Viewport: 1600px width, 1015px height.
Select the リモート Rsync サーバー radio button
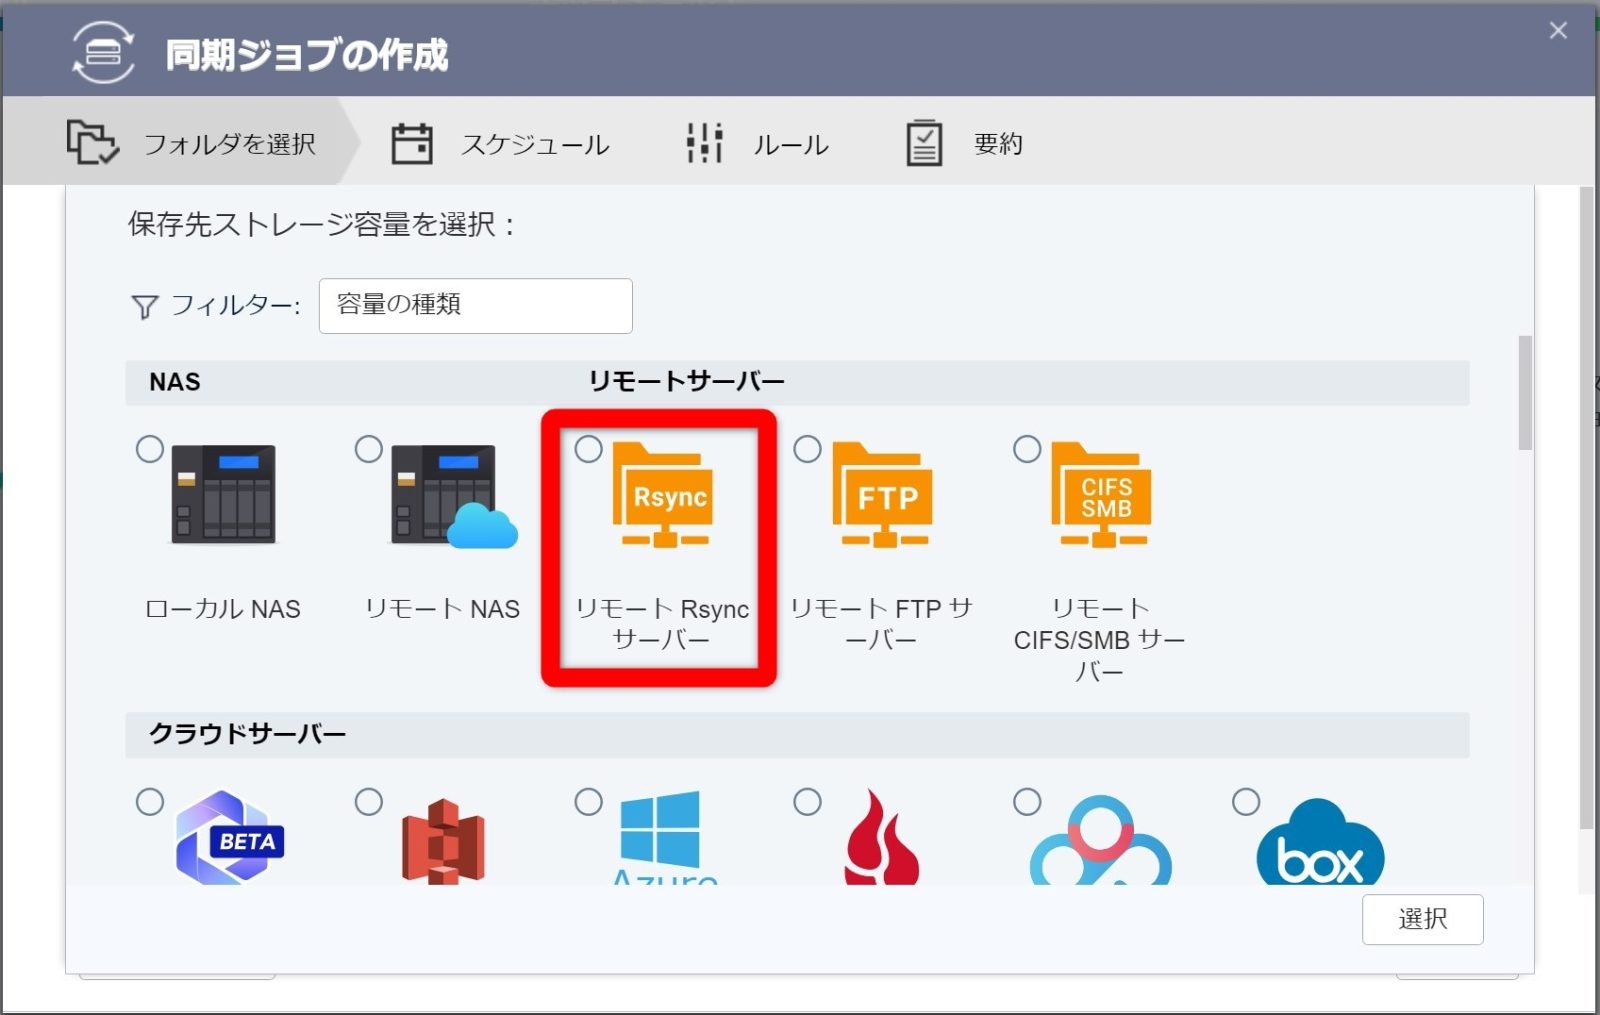click(x=588, y=449)
